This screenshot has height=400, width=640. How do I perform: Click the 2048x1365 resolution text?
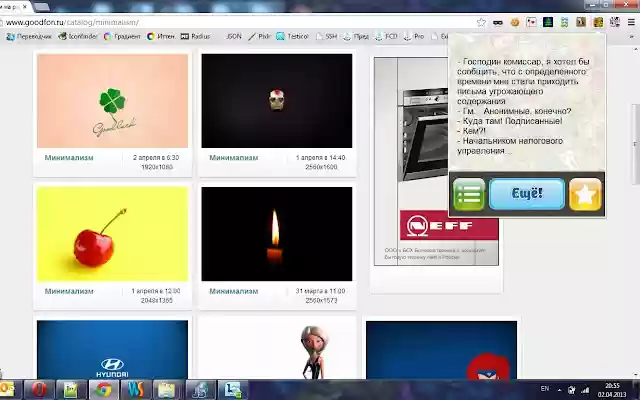click(157, 300)
